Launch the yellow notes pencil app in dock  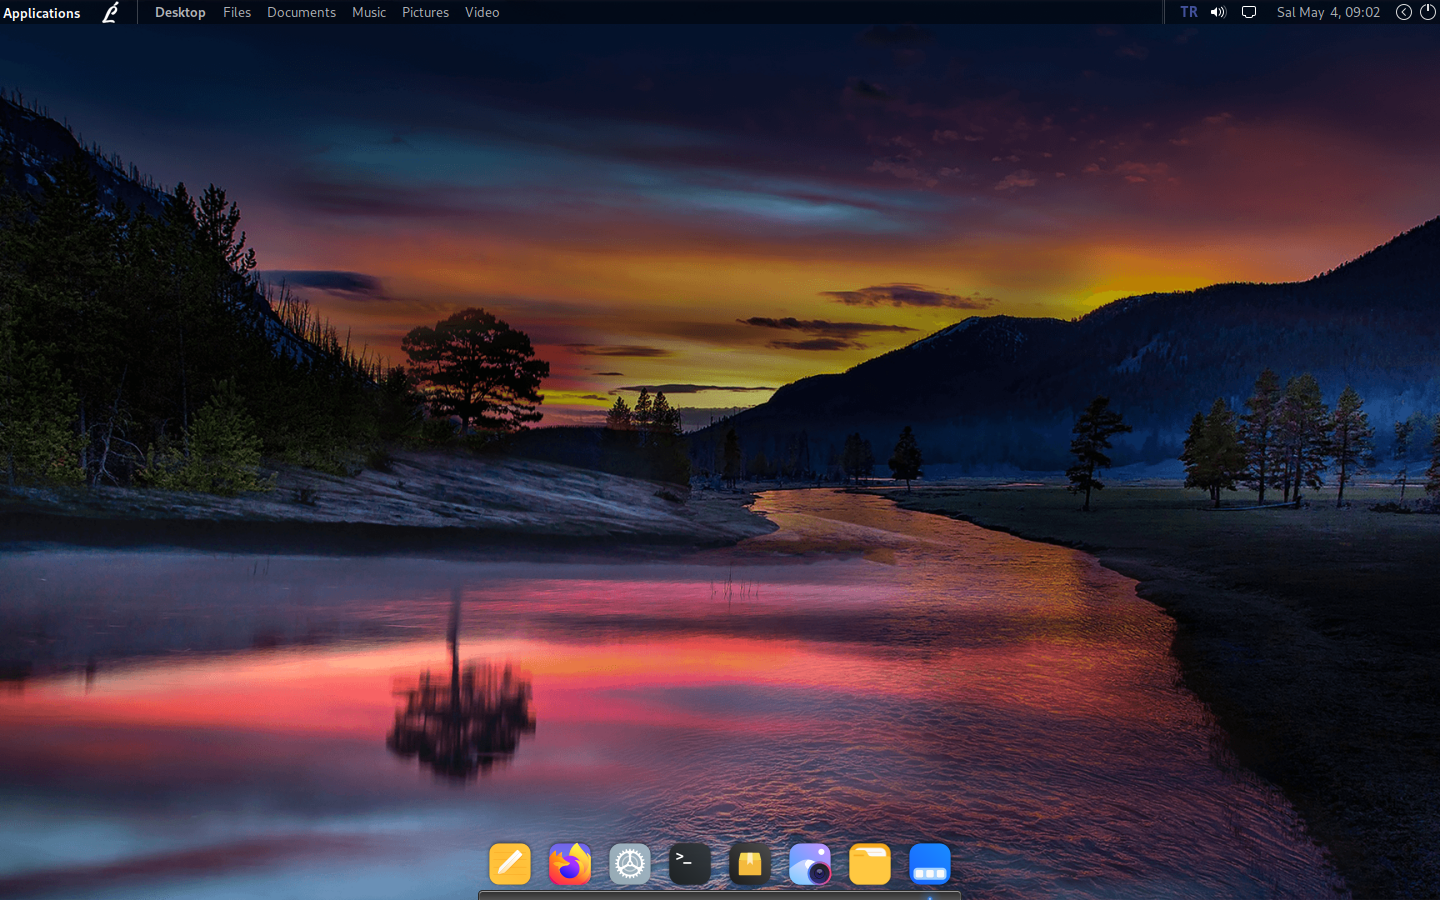[510, 864]
